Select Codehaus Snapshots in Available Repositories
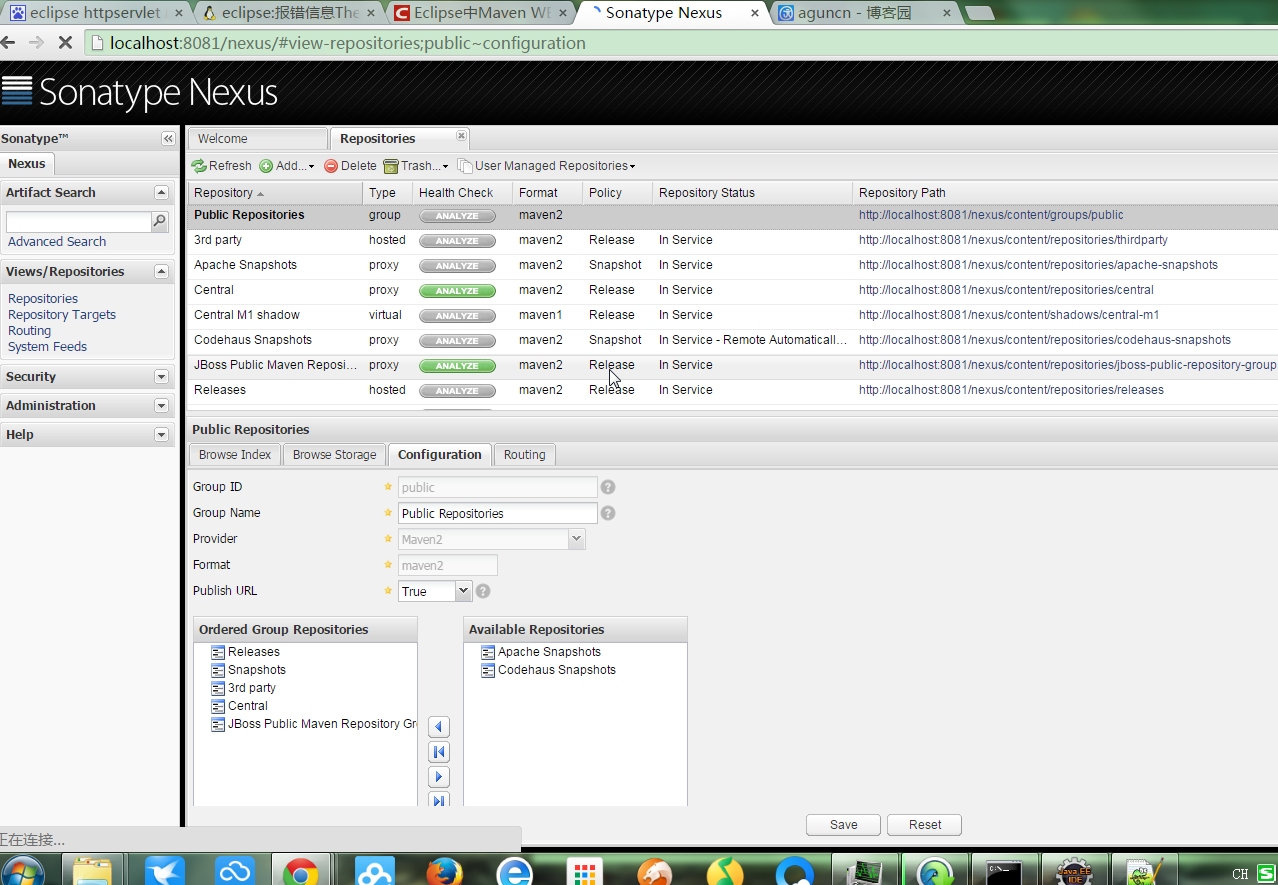The height and width of the screenshot is (885, 1278). pyautogui.click(x=557, y=670)
